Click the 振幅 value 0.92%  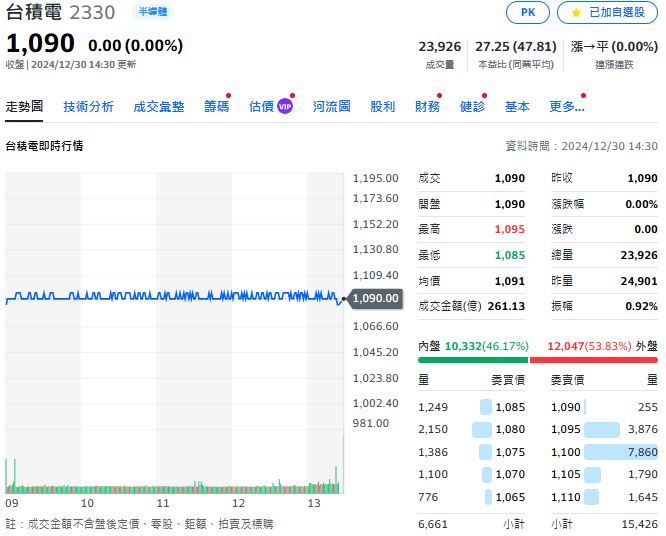tap(641, 306)
